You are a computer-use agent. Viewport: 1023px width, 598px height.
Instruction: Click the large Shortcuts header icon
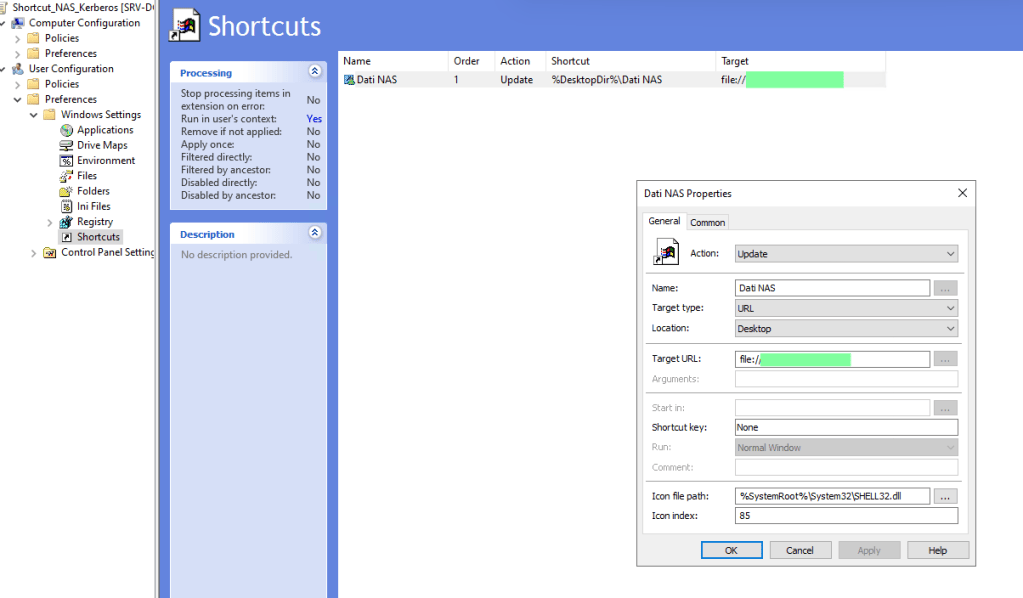[185, 25]
